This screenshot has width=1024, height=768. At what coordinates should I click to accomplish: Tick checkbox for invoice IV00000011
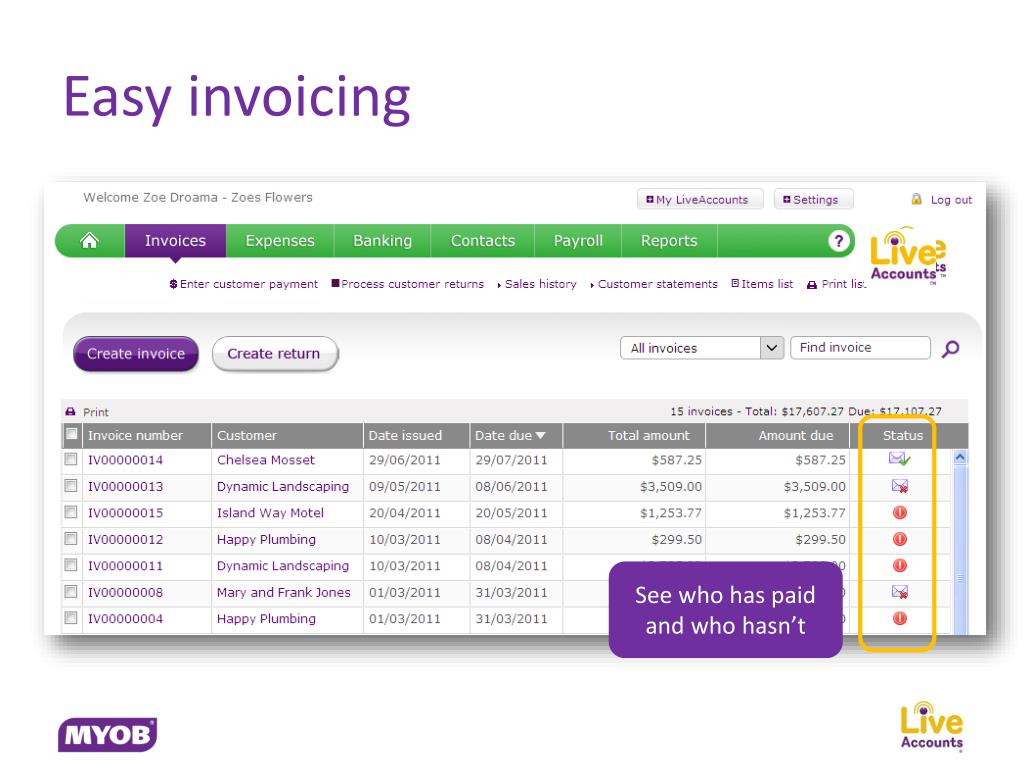tap(71, 565)
